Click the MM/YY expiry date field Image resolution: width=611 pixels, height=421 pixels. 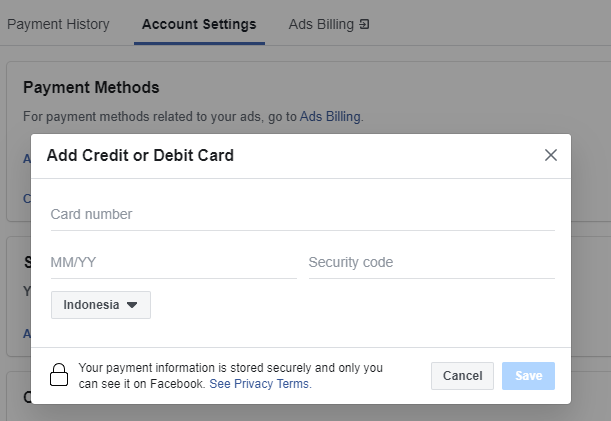click(x=174, y=262)
